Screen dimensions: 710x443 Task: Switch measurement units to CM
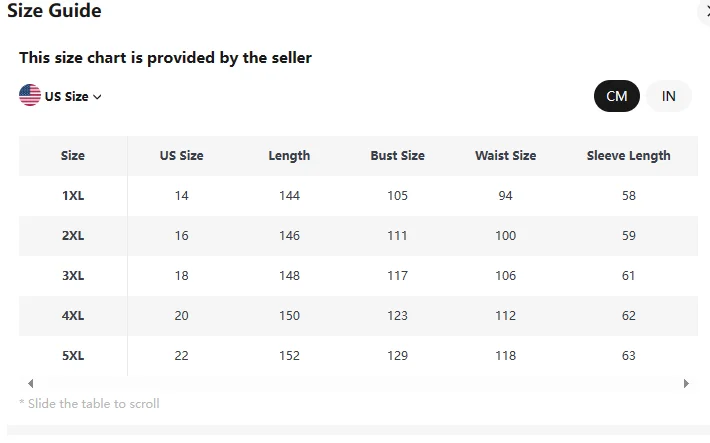(x=616, y=96)
